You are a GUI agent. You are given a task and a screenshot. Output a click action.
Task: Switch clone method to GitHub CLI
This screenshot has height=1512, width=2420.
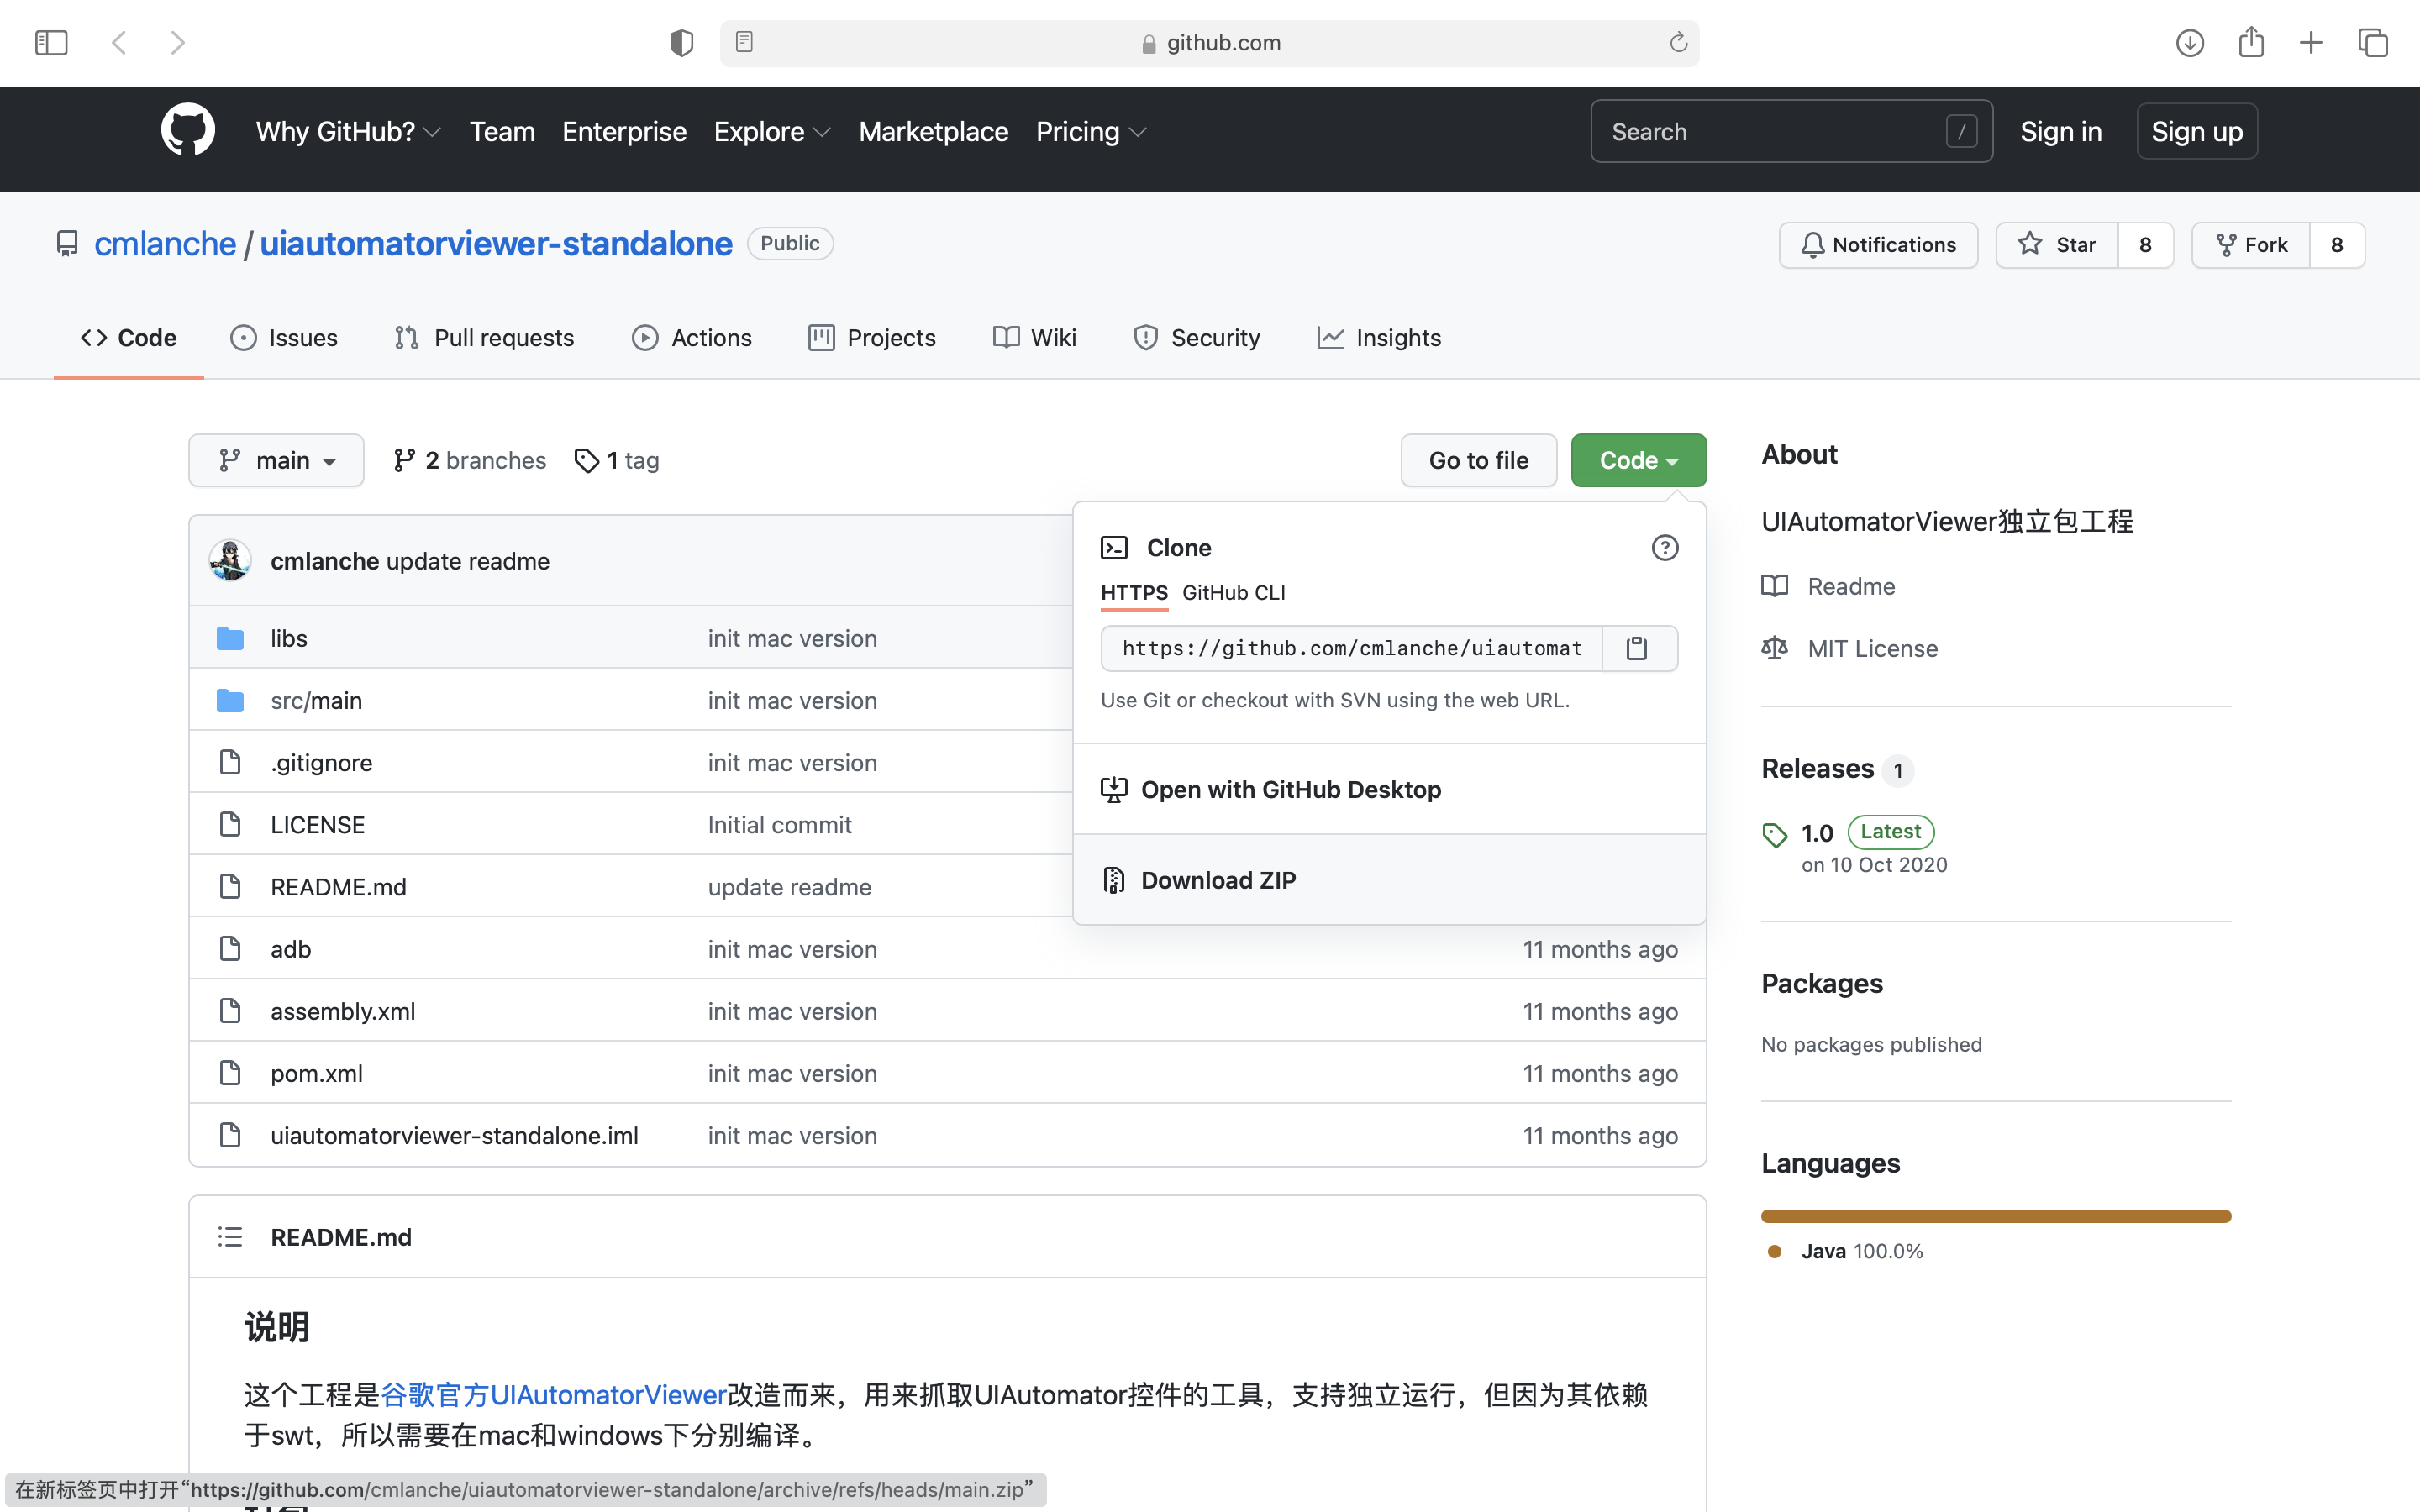(x=1233, y=593)
